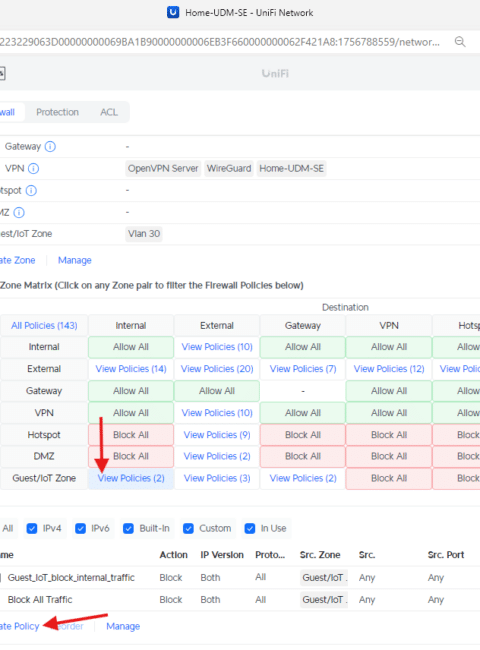
Task: Select the Hotspot to Internal Block All cell
Action: pos(131,434)
